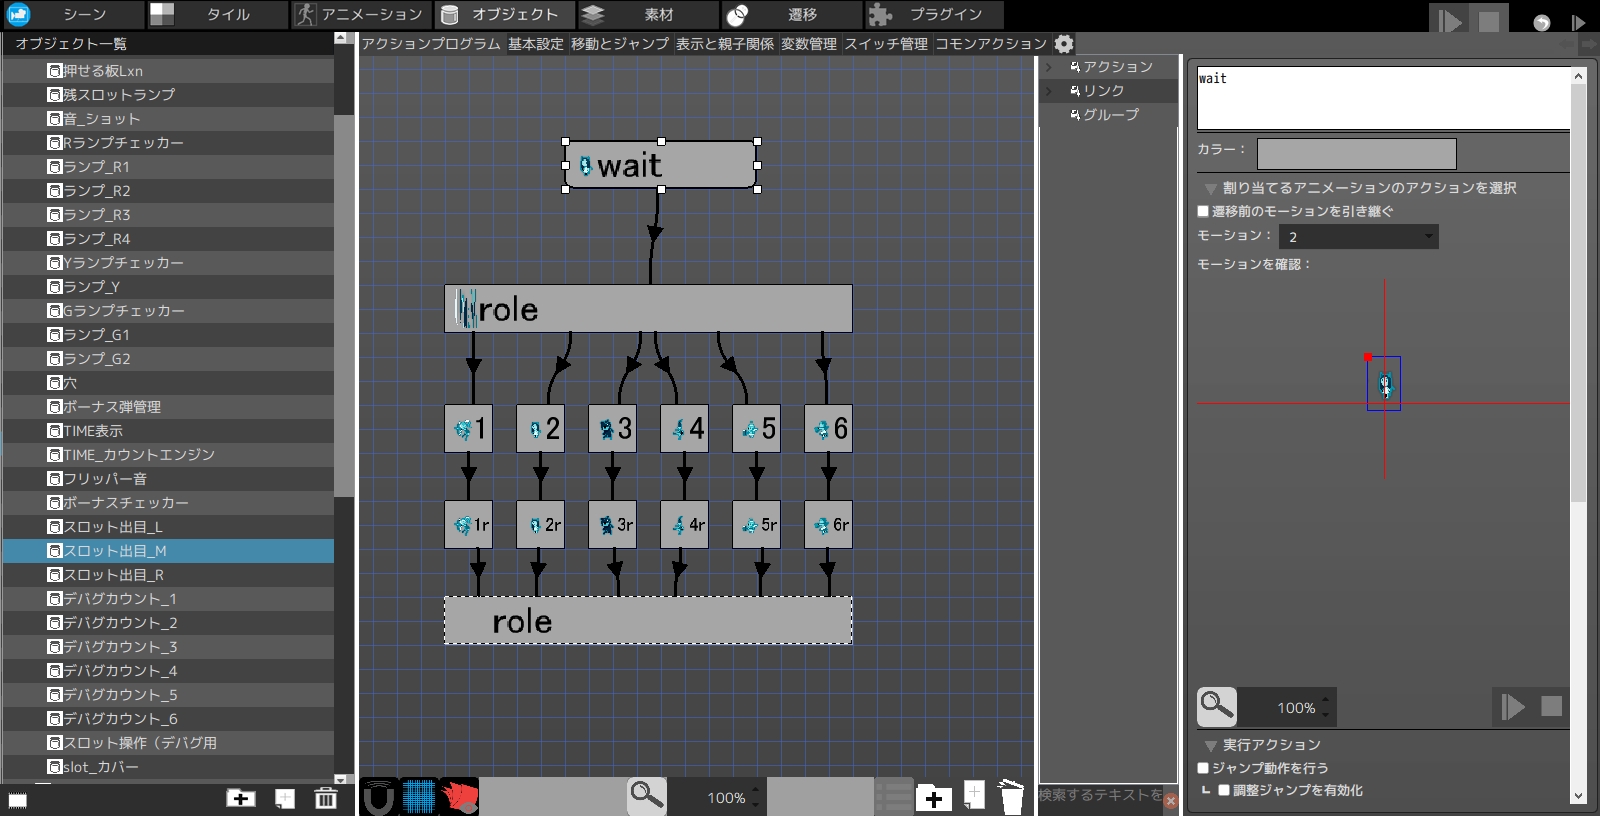
Task: Expand the アクション tree node
Action: (1049, 67)
